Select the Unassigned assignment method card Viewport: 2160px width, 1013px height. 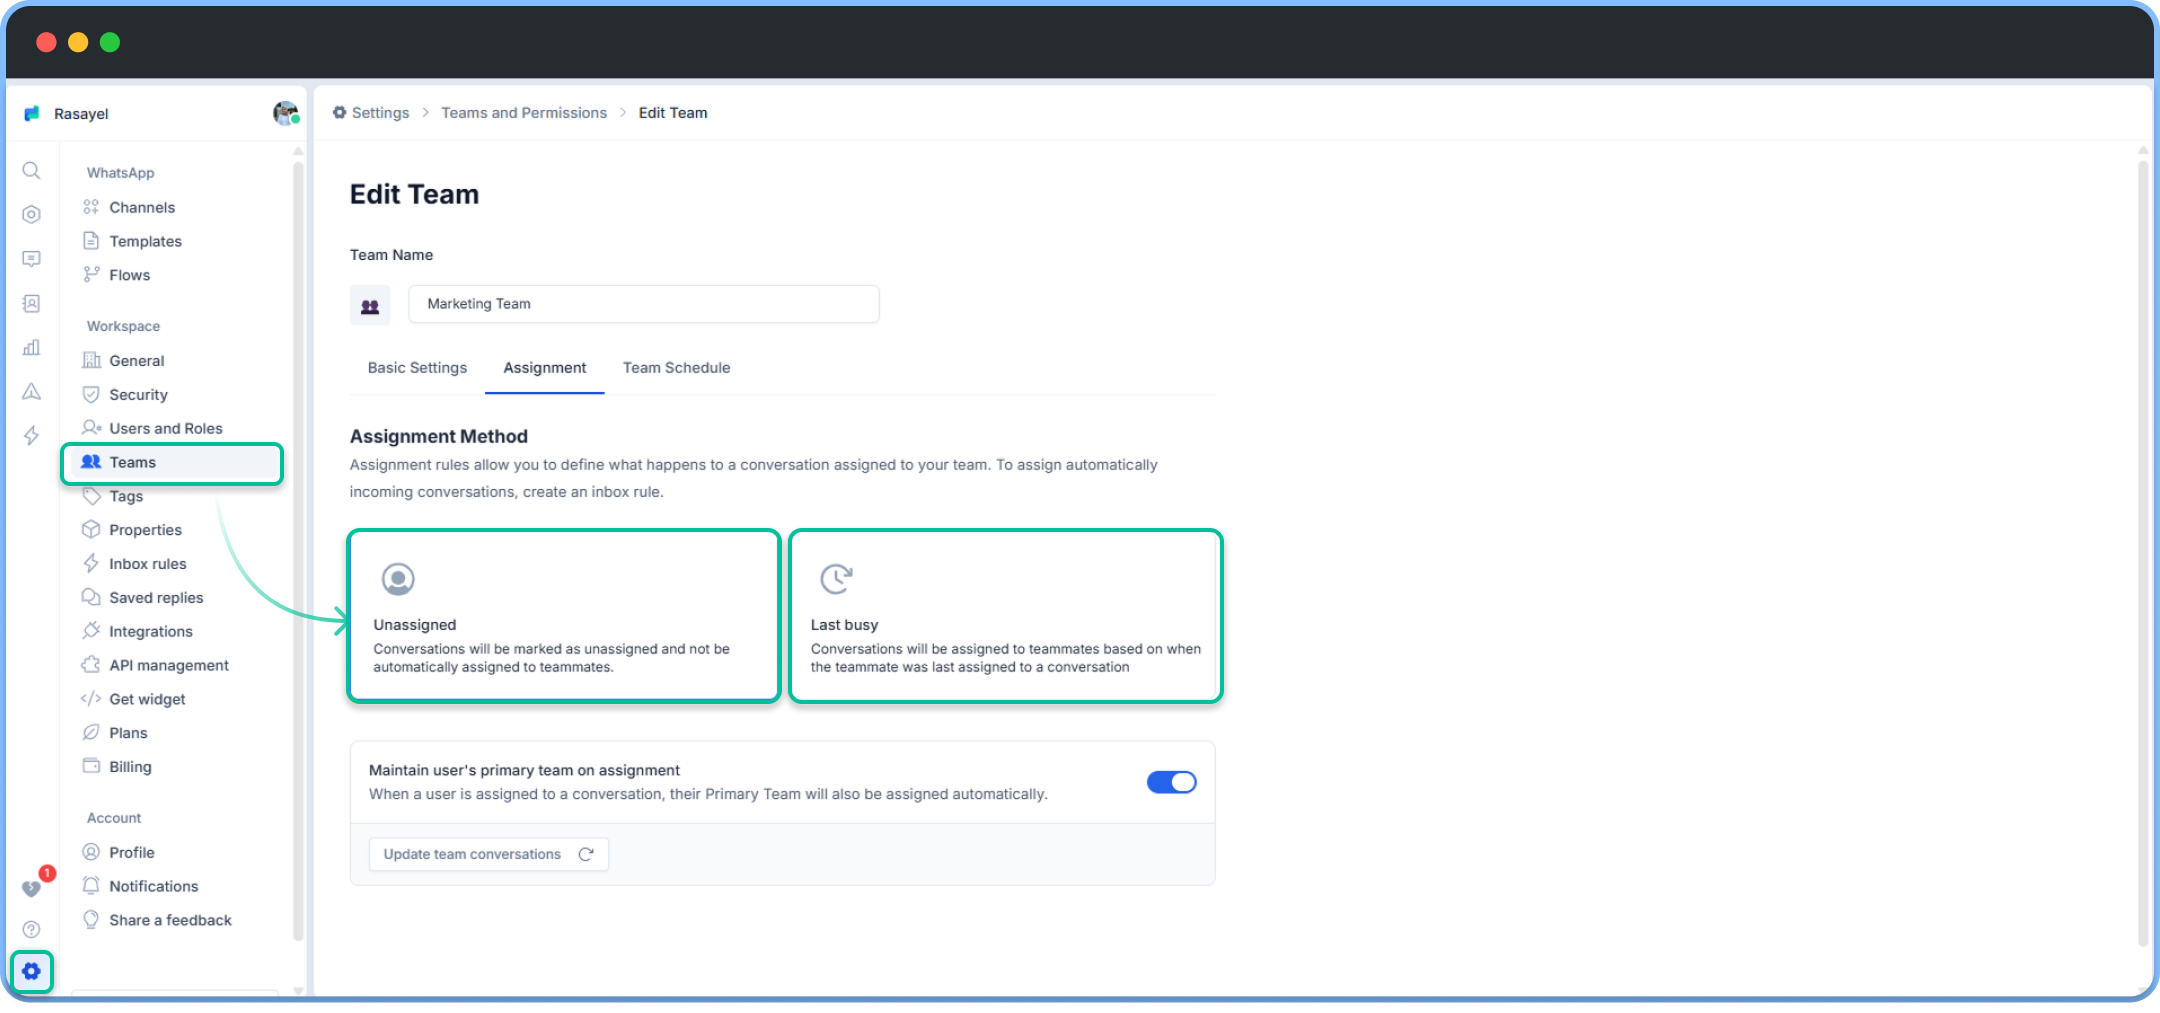[x=564, y=616]
